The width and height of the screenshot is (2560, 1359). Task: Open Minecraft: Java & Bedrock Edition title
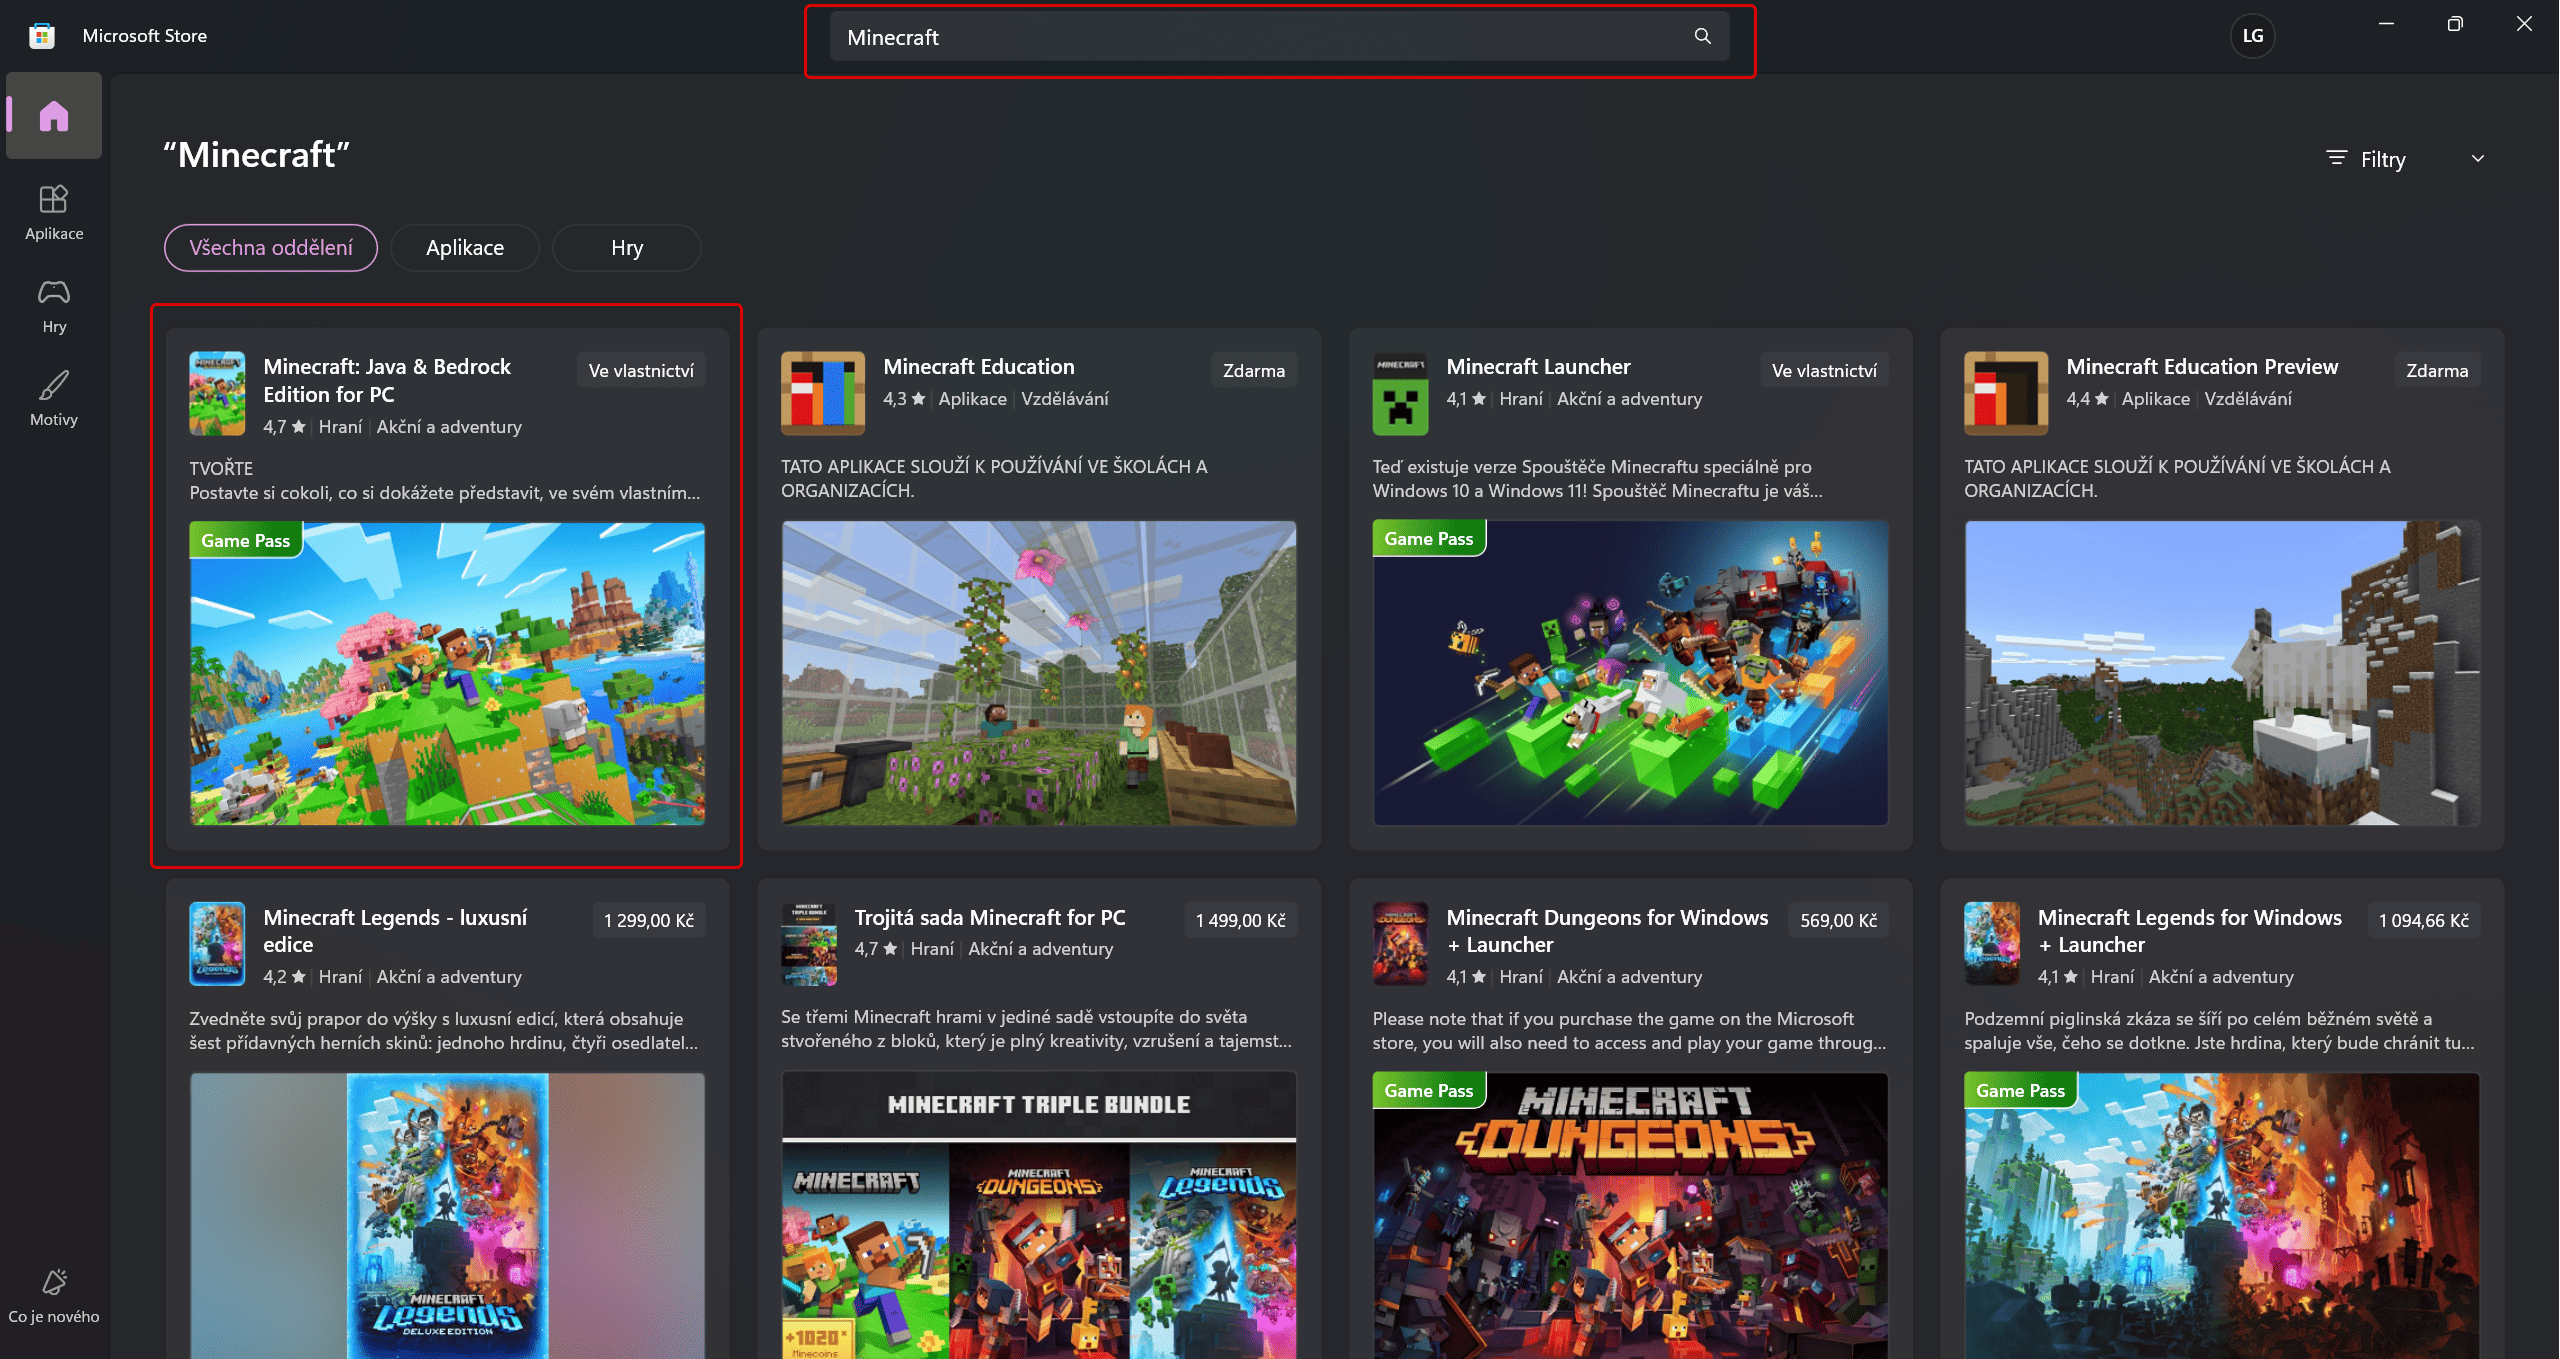tap(387, 380)
